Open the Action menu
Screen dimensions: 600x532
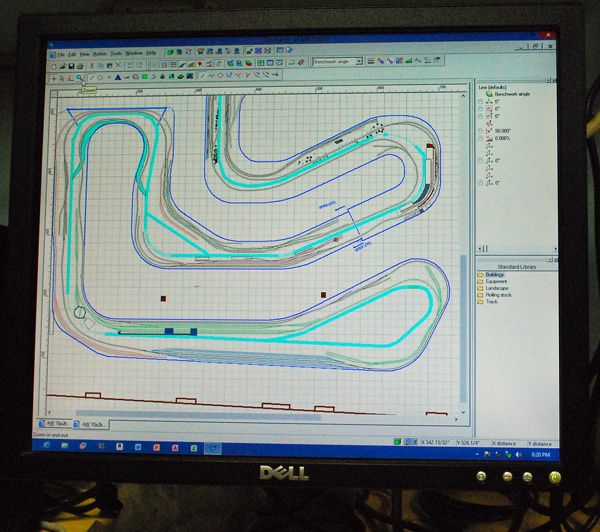click(x=100, y=54)
